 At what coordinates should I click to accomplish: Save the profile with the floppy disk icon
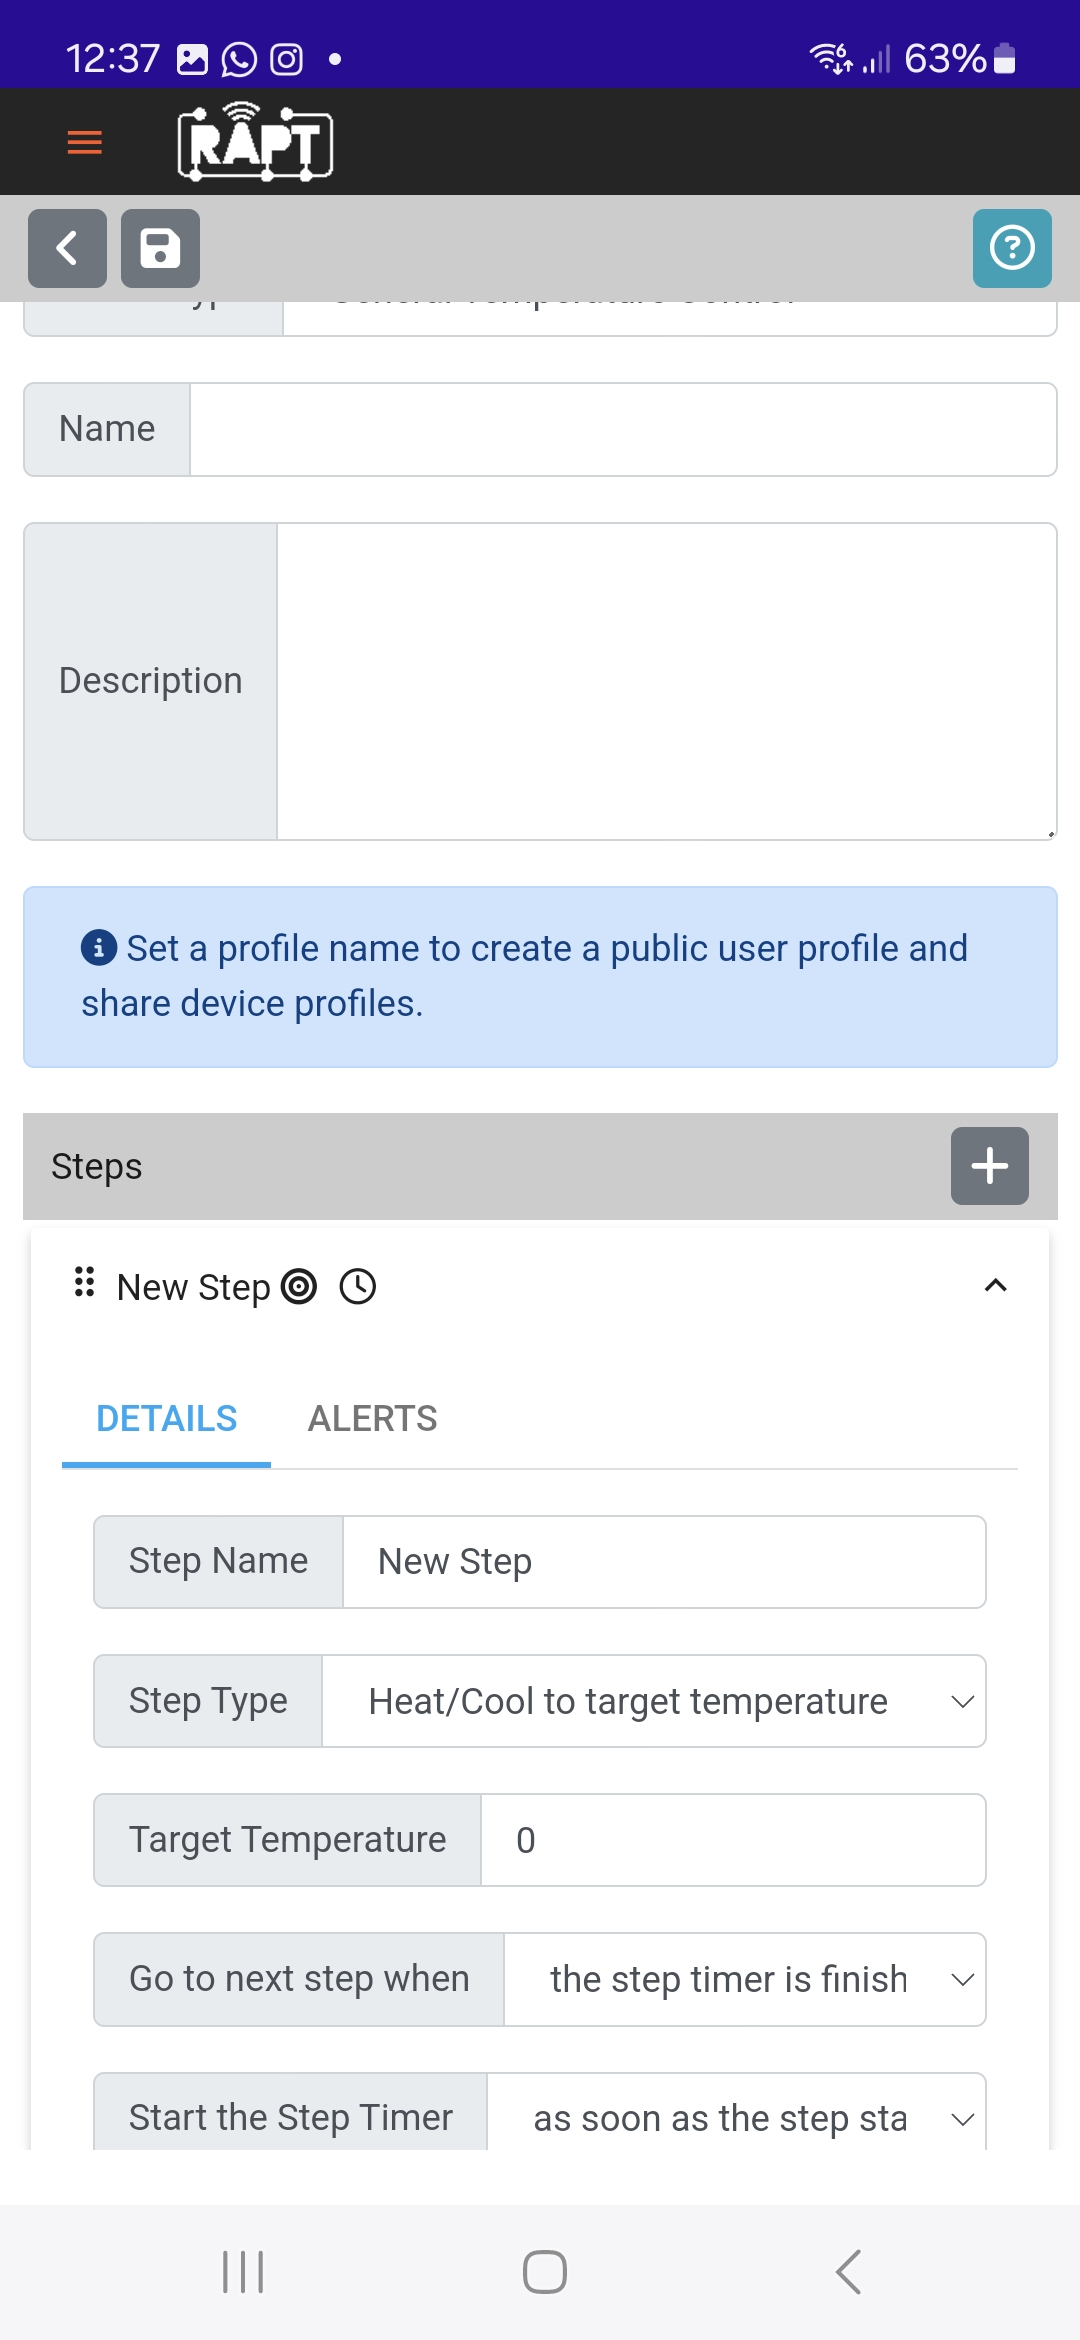pos(160,248)
